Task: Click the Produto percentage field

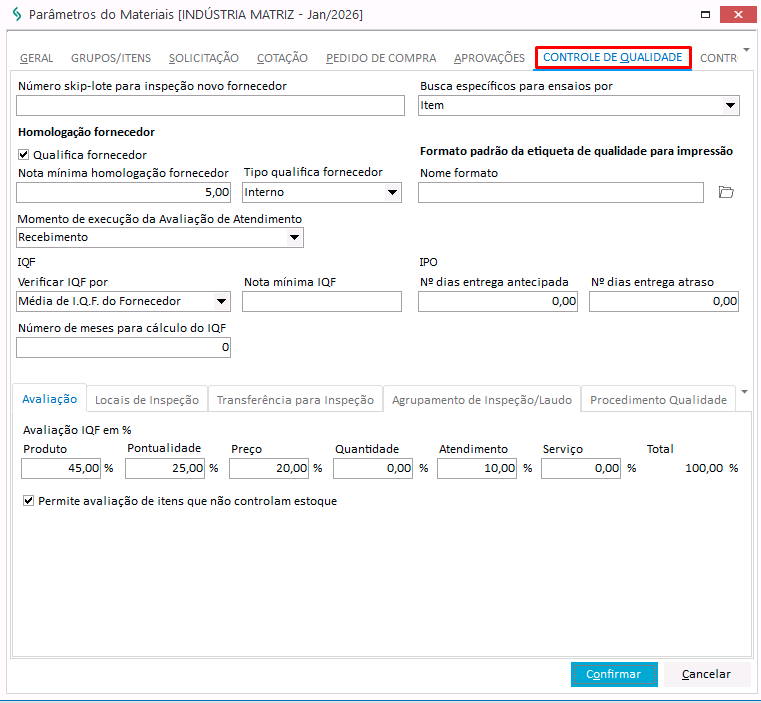Action: coord(61,469)
